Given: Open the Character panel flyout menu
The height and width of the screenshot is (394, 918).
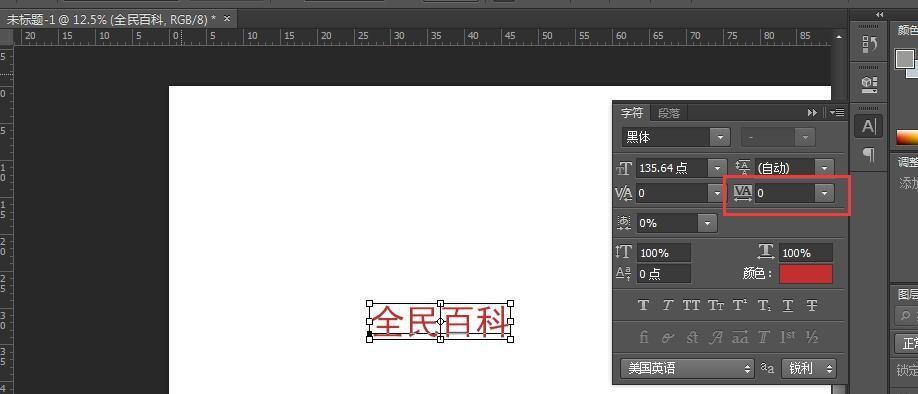Looking at the screenshot, I should [837, 112].
